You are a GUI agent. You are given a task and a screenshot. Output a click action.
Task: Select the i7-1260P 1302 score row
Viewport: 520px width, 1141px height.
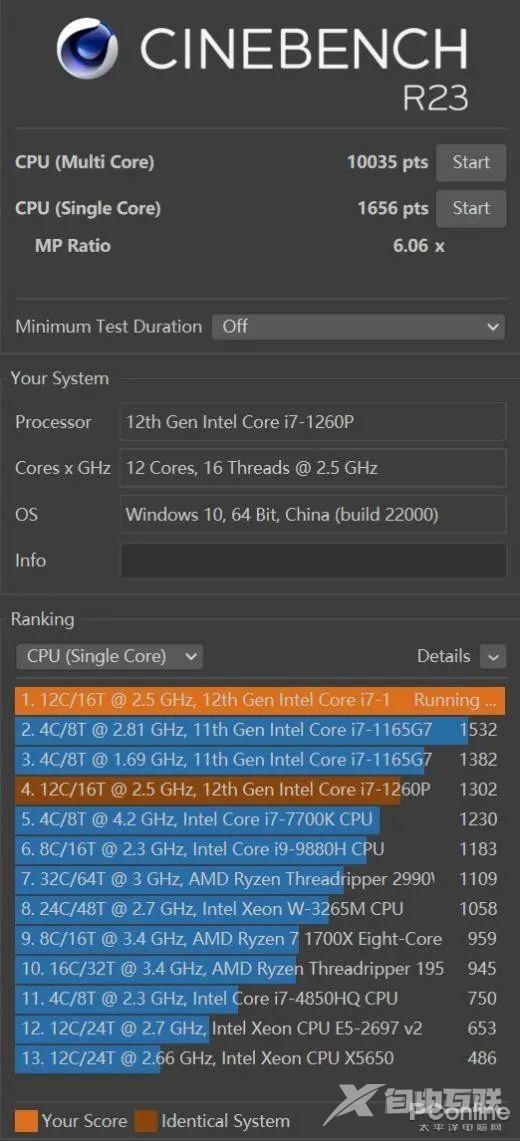[260, 790]
